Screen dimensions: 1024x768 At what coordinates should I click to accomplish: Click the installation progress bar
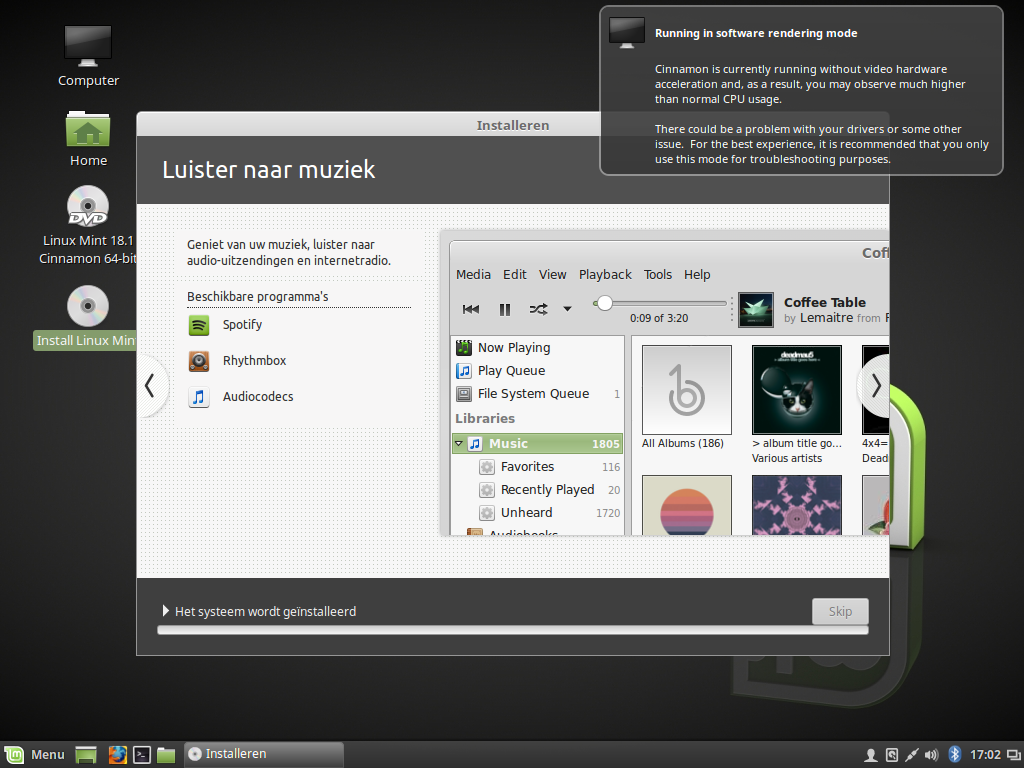click(513, 630)
